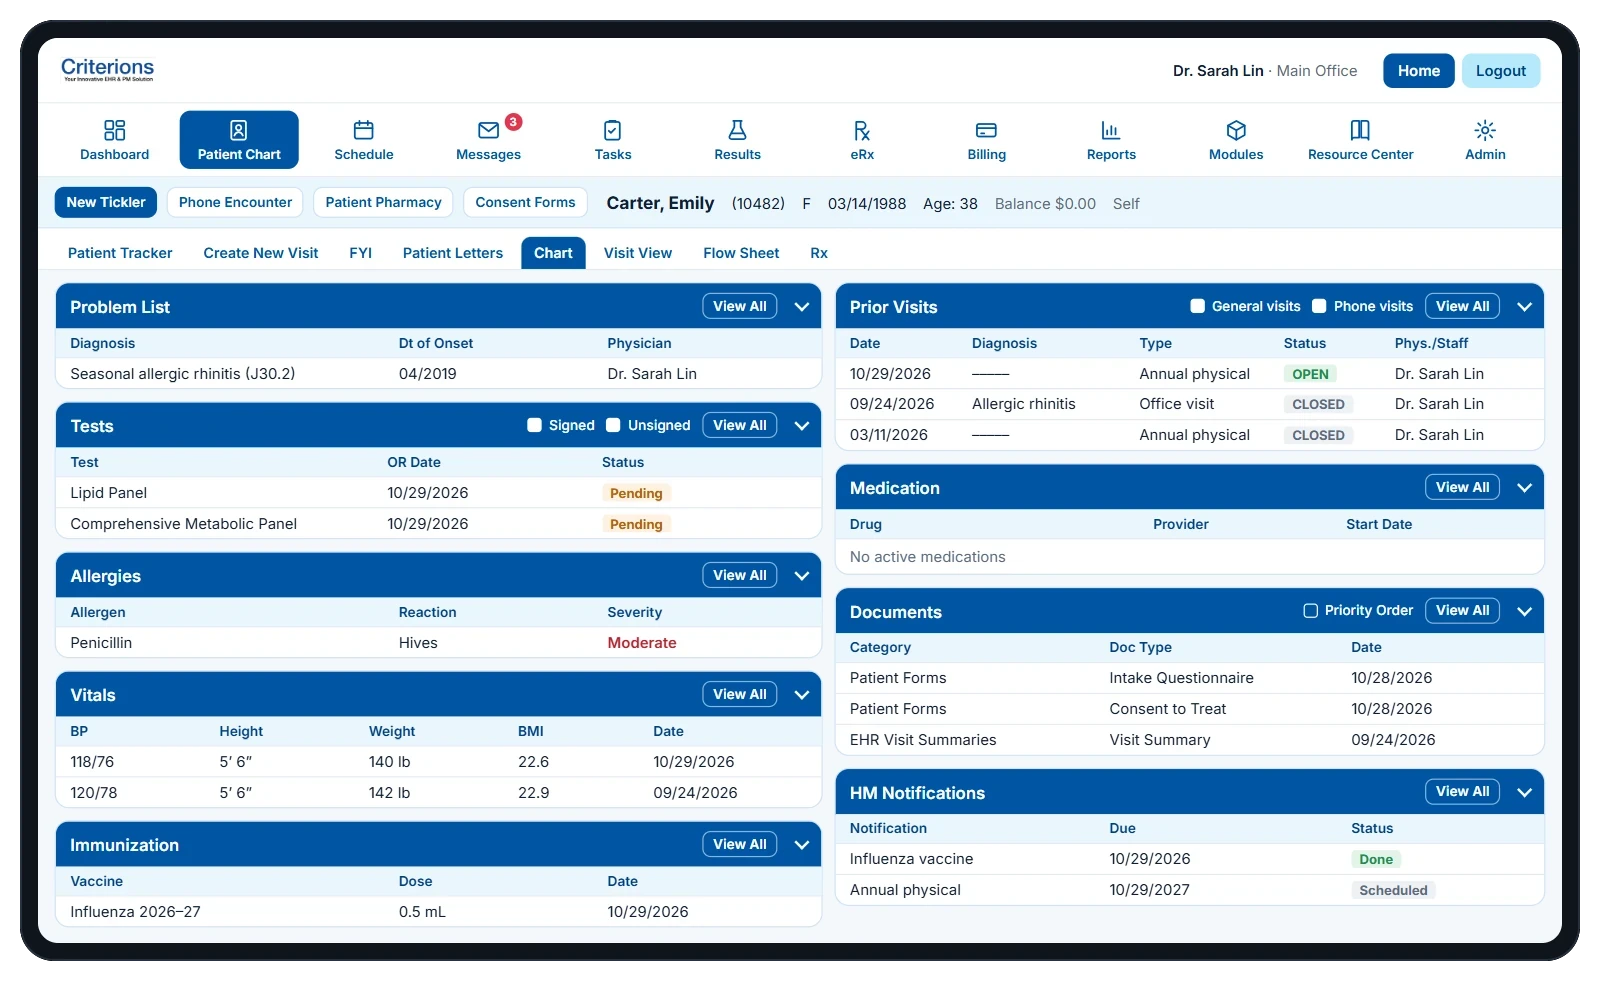Image resolution: width=1600 pixels, height=1000 pixels.
Task: Select the Lipid Panel test row
Action: (439, 493)
